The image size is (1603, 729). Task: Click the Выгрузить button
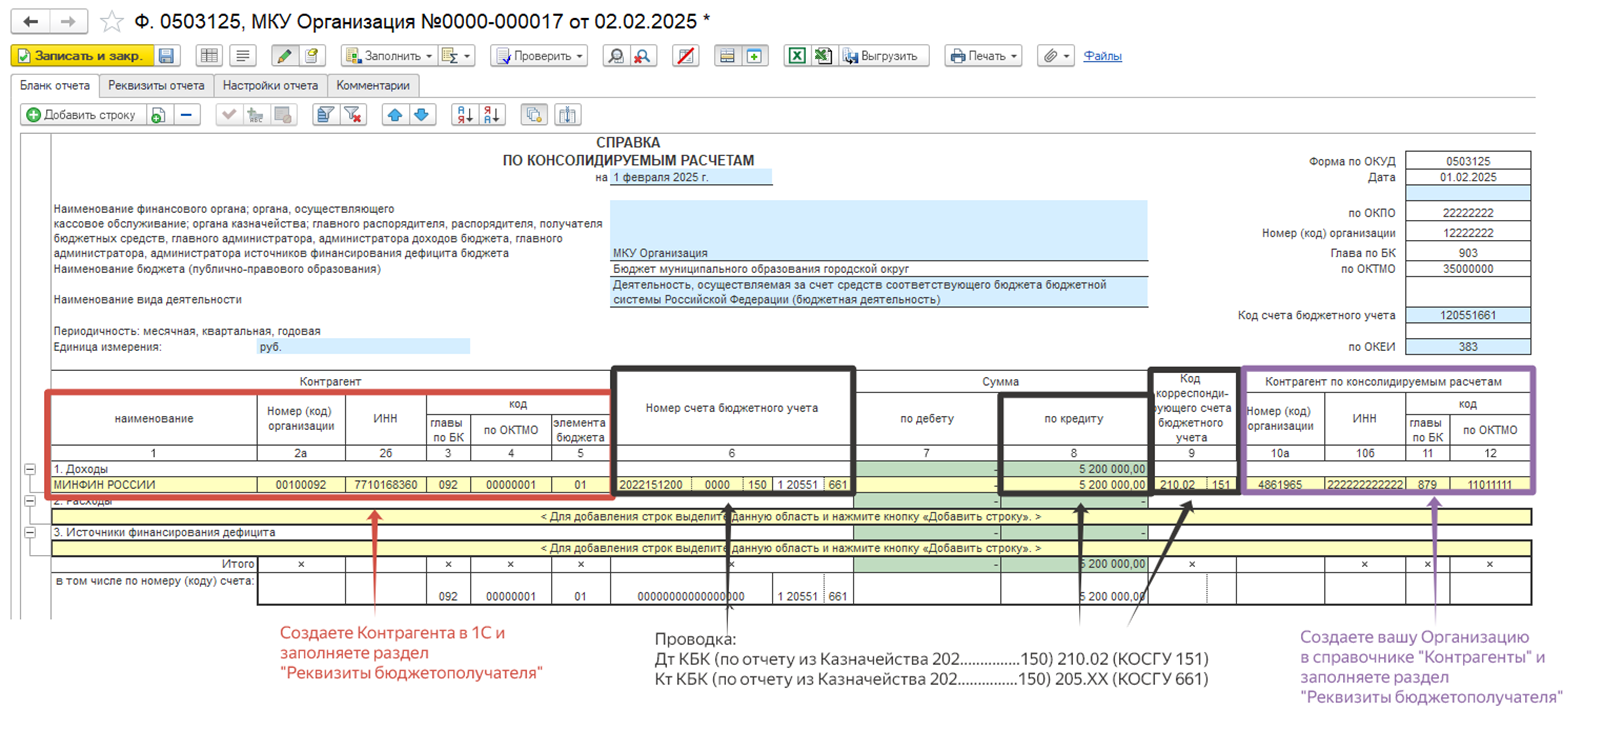coord(883,56)
